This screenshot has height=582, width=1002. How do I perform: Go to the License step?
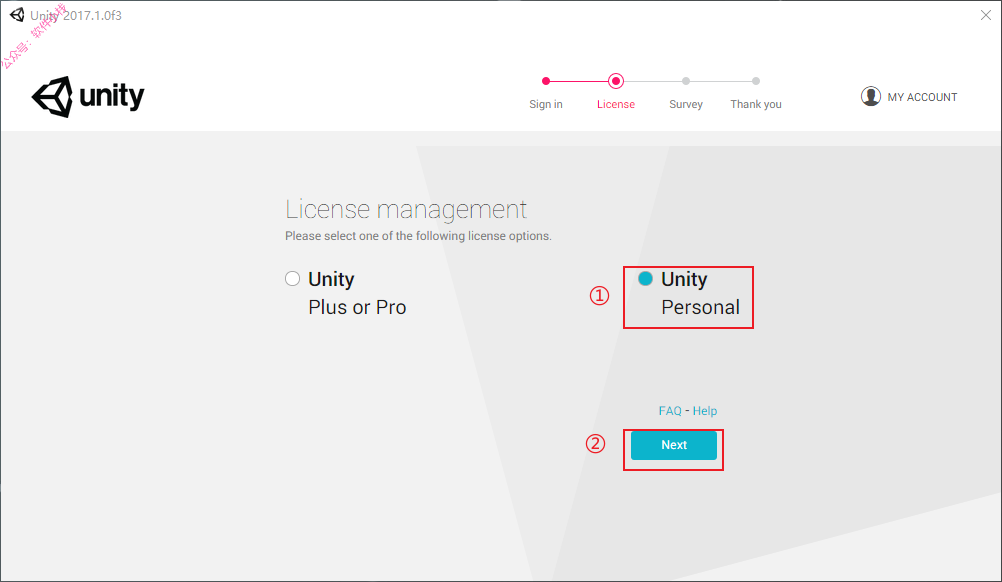(616, 104)
